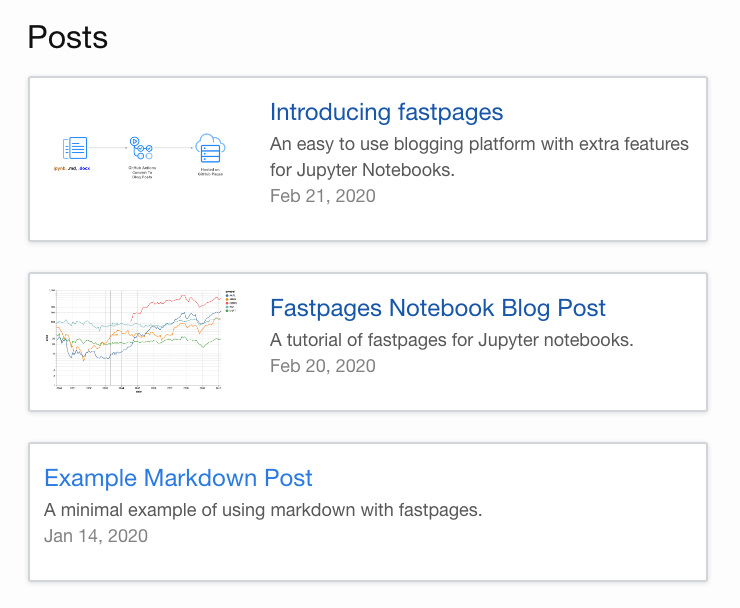
Task: Click the 'A minimal example of using markdown' description
Action: pyautogui.click(x=263, y=510)
